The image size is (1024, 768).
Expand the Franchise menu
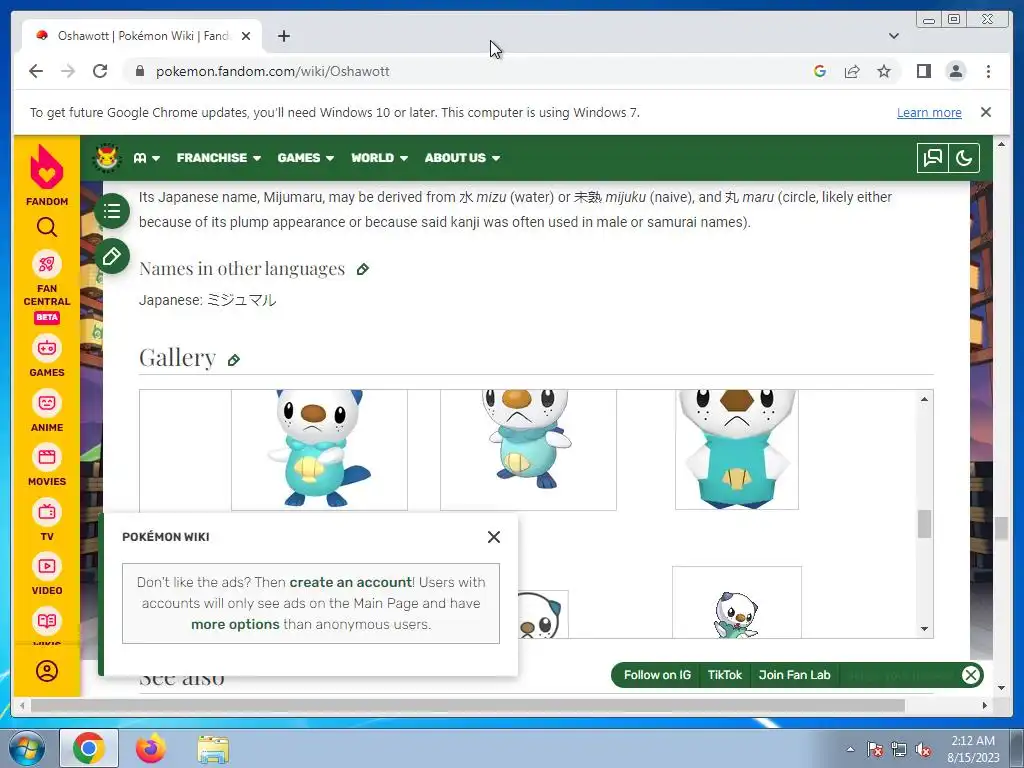tap(219, 158)
